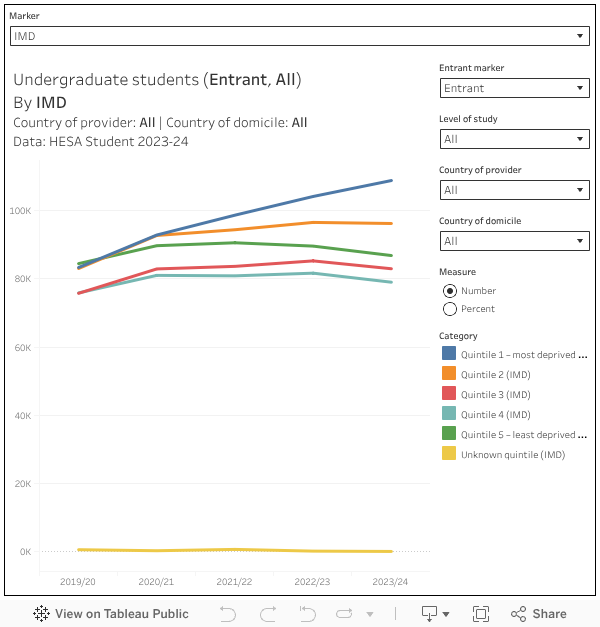Select the Percent measure radio button
The image size is (600, 627).
(x=450, y=309)
